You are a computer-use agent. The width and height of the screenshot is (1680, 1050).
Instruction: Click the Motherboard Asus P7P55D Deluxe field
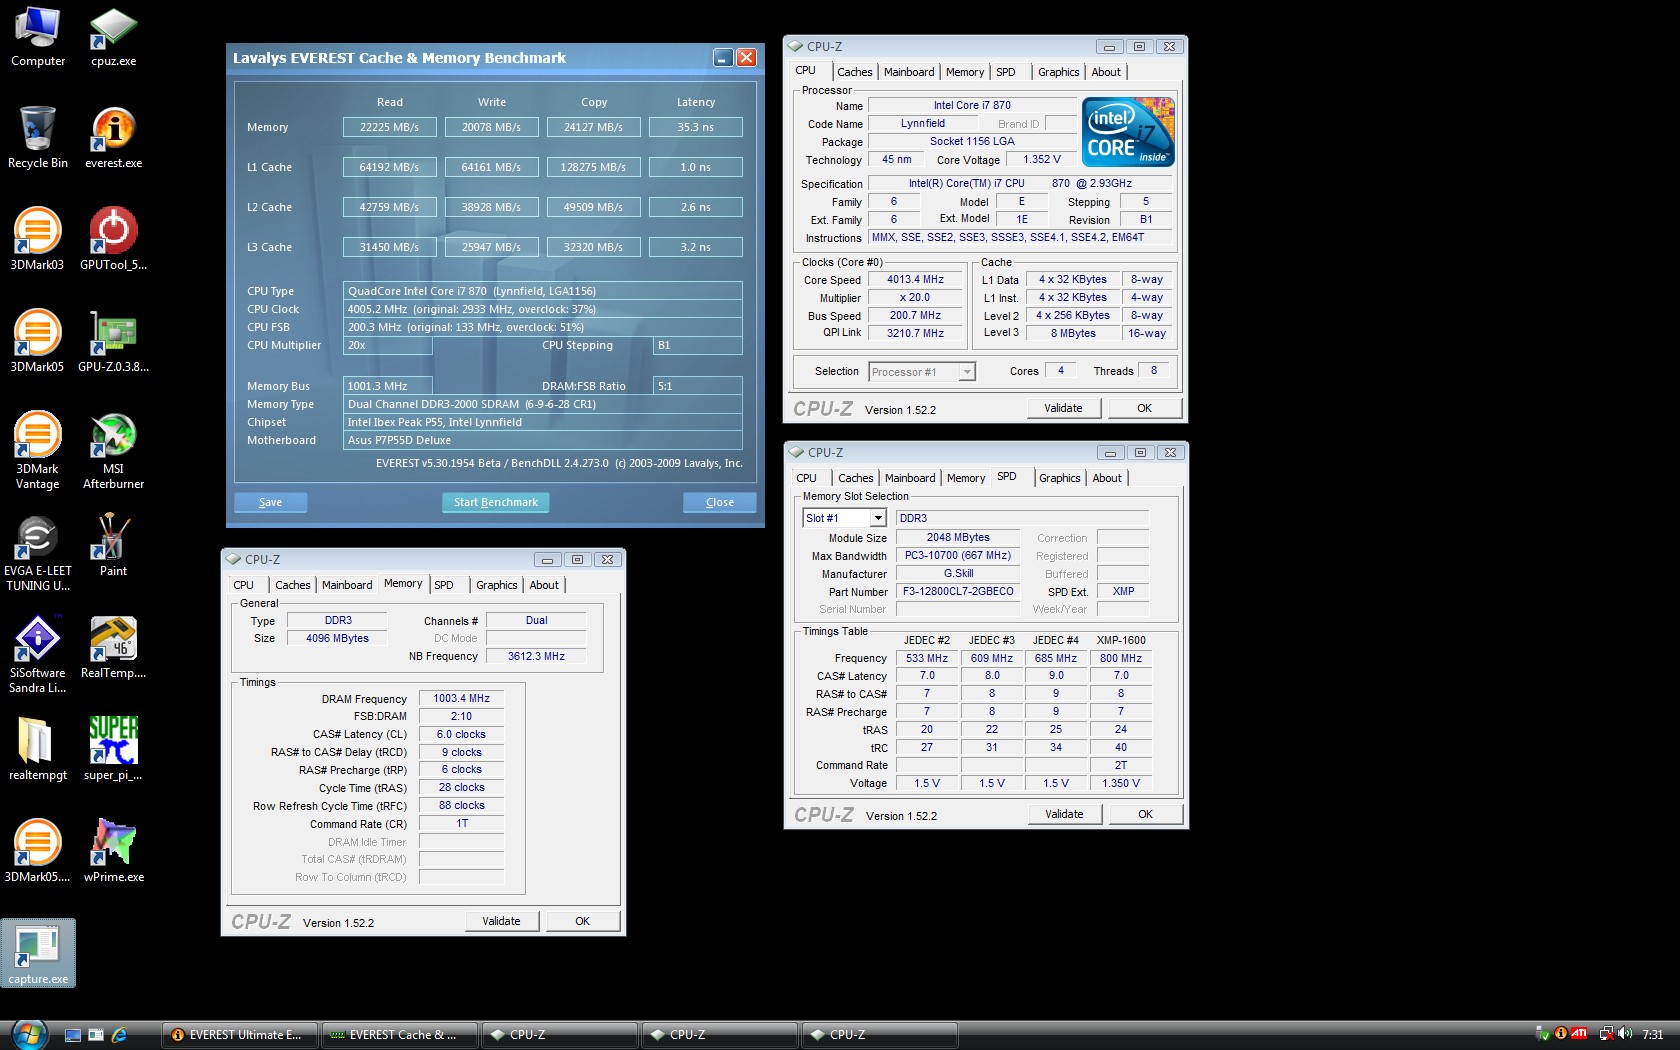(543, 440)
